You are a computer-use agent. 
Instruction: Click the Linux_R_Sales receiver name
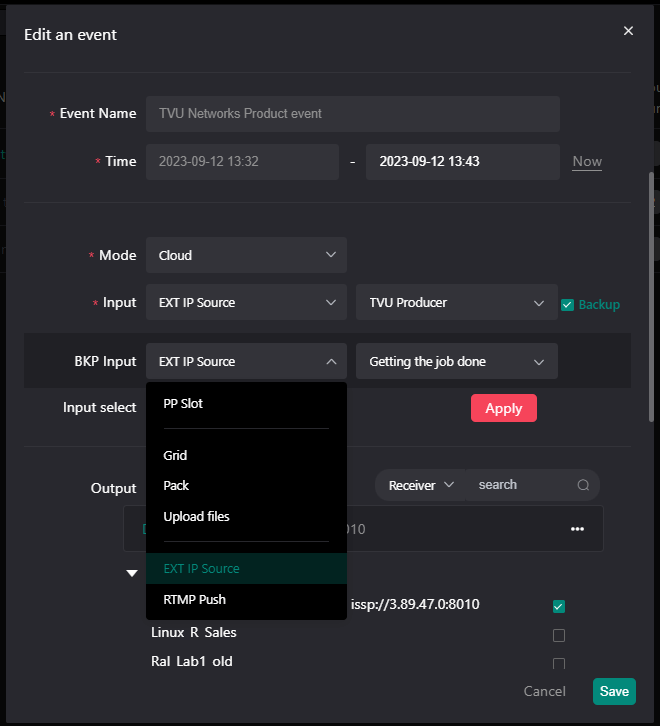[x=194, y=632]
